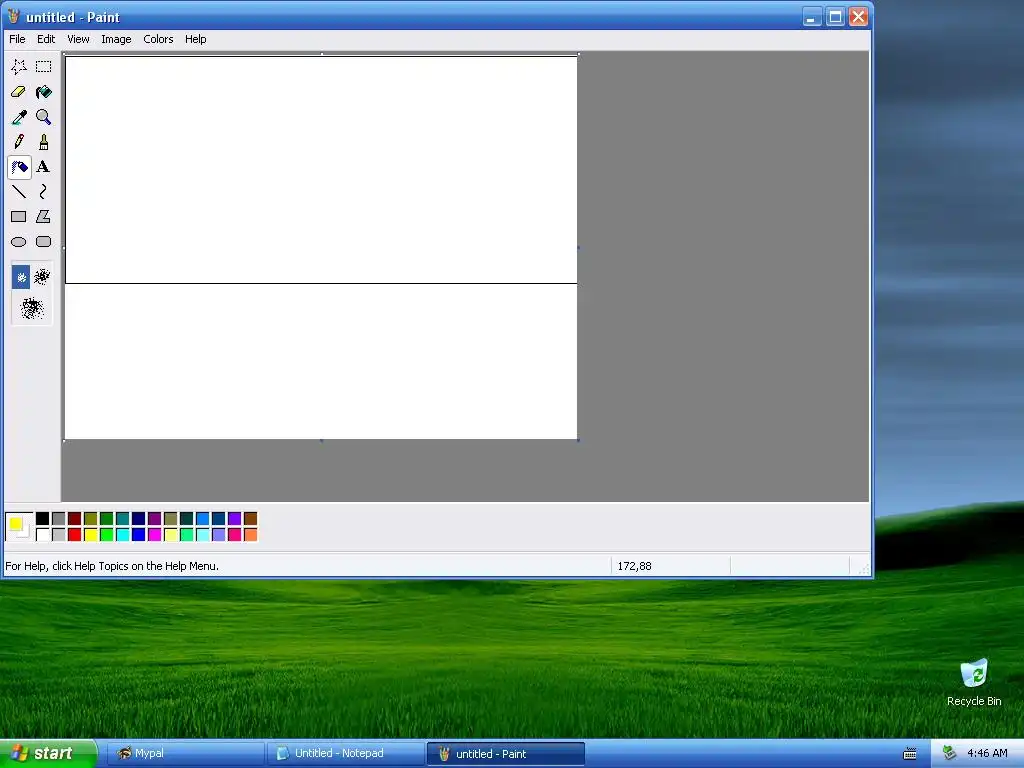Open the File menu

pos(17,39)
